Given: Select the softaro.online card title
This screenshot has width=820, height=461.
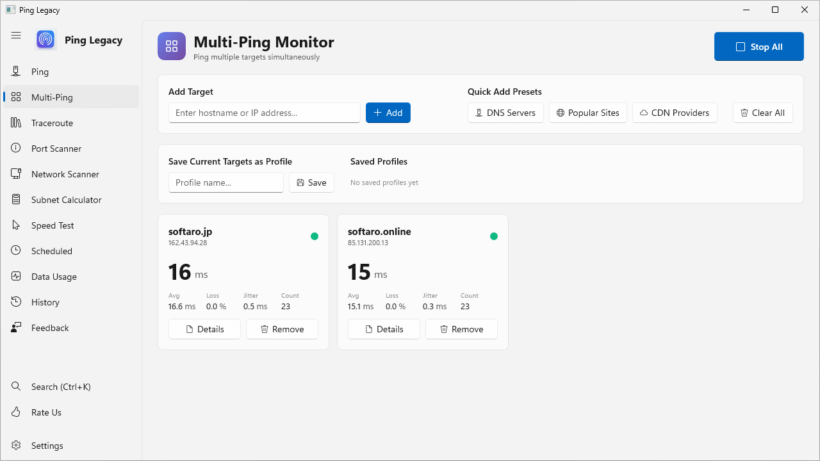Looking at the screenshot, I should click(379, 232).
